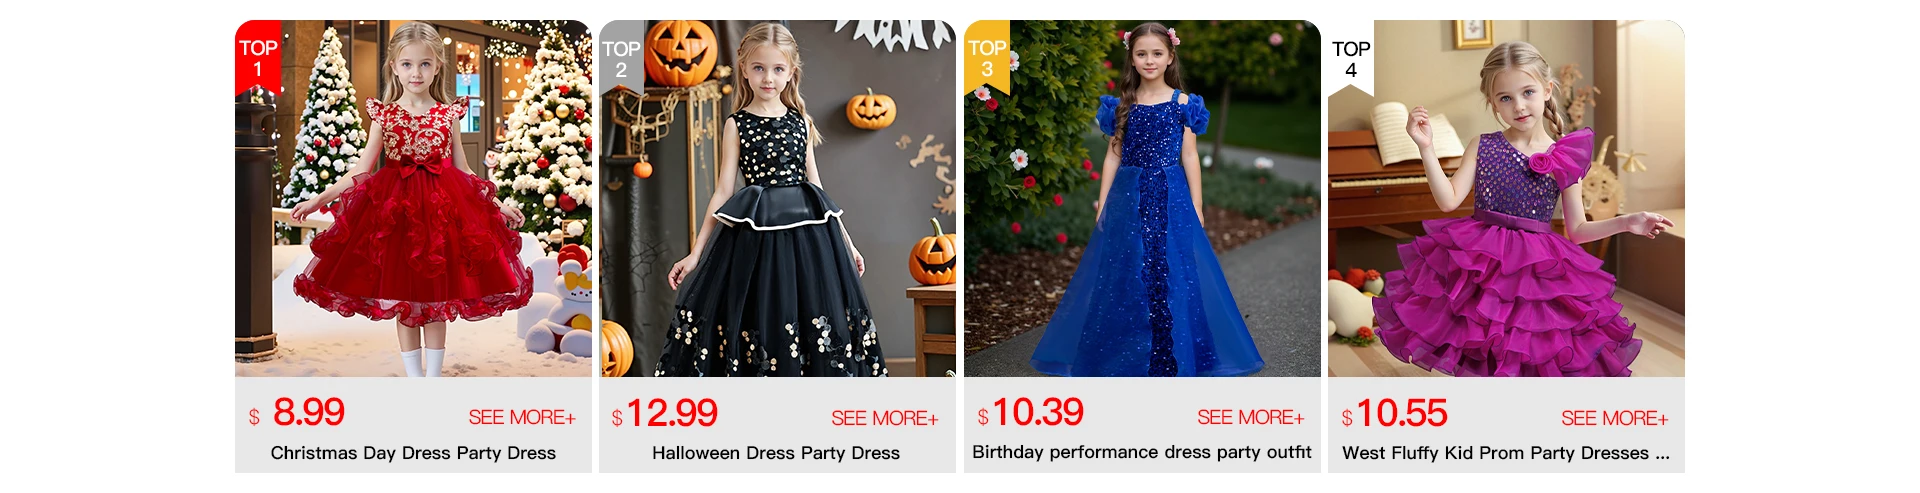1920x493 pixels.
Task: Open the black Halloween dress product image
Action: click(x=777, y=198)
